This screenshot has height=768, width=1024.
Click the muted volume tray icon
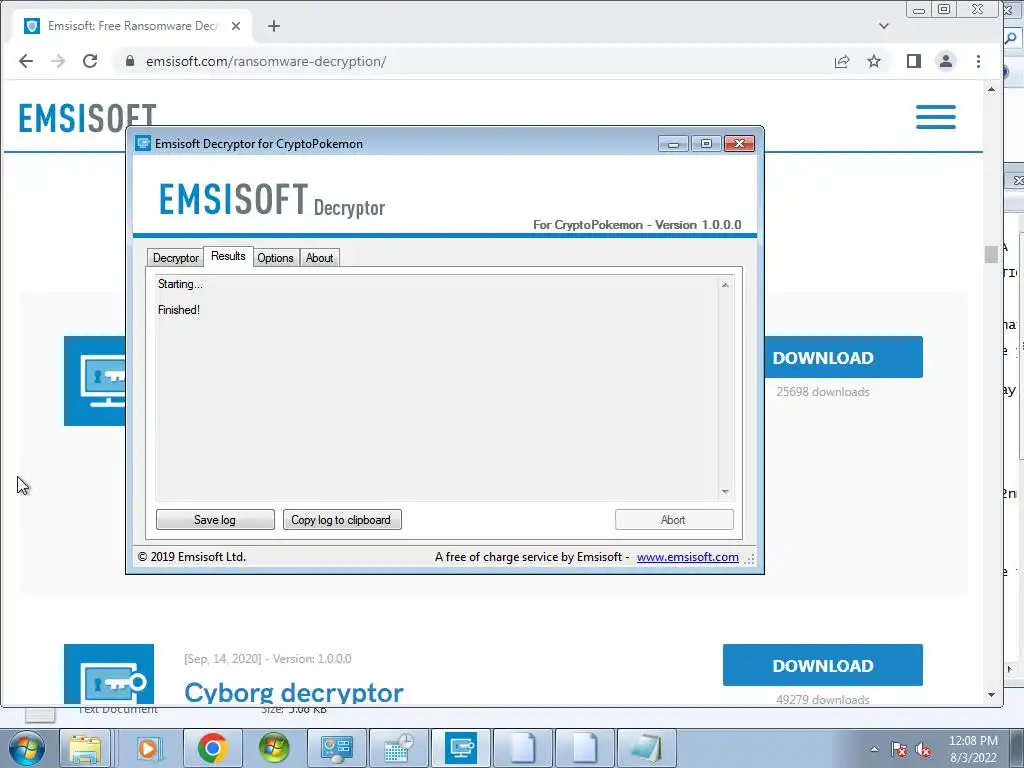(x=923, y=749)
